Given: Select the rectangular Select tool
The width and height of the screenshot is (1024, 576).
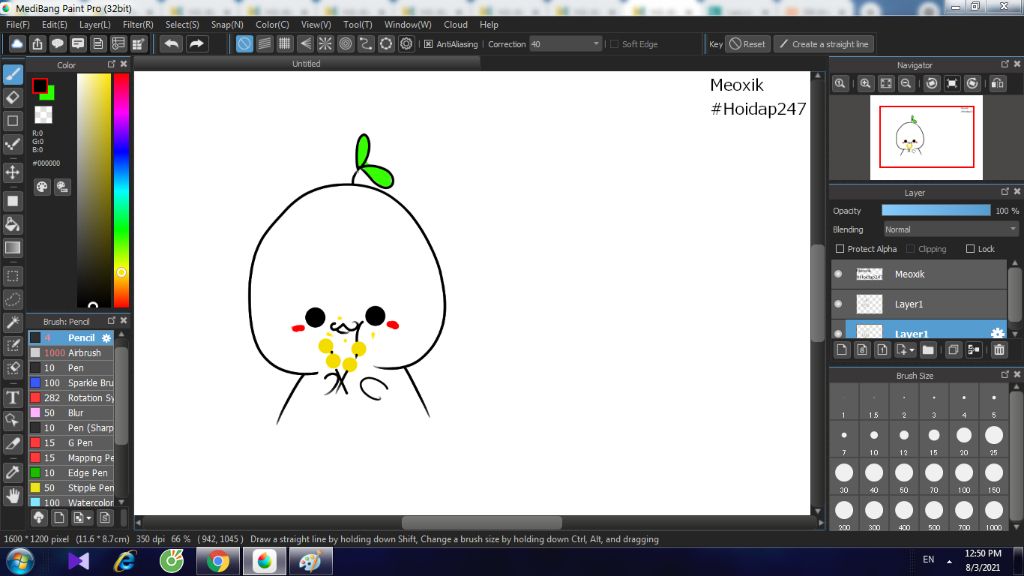Looking at the screenshot, I should click(x=12, y=276).
